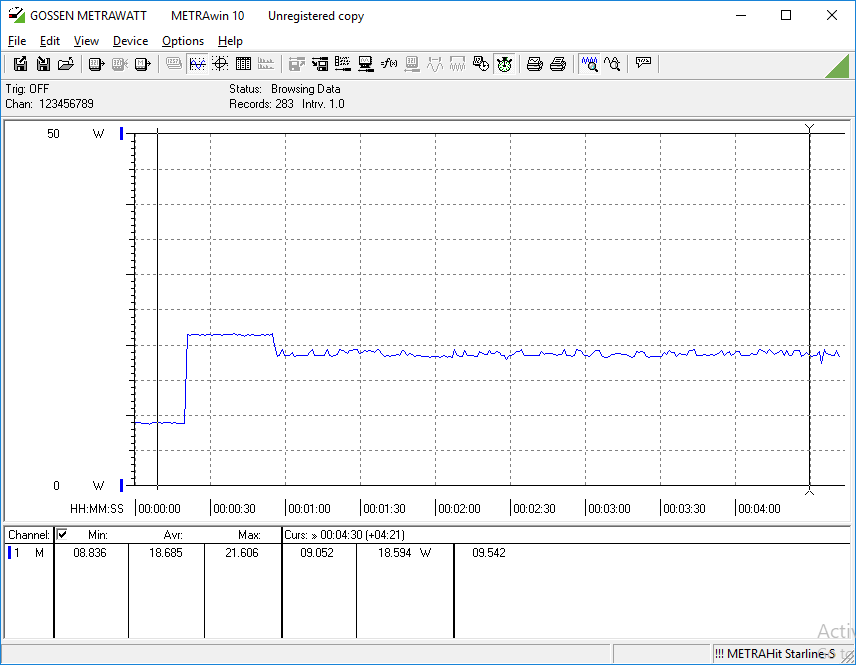Screen dimensions: 856x665
Task: Click the comment speech bubble icon
Action: click(643, 63)
